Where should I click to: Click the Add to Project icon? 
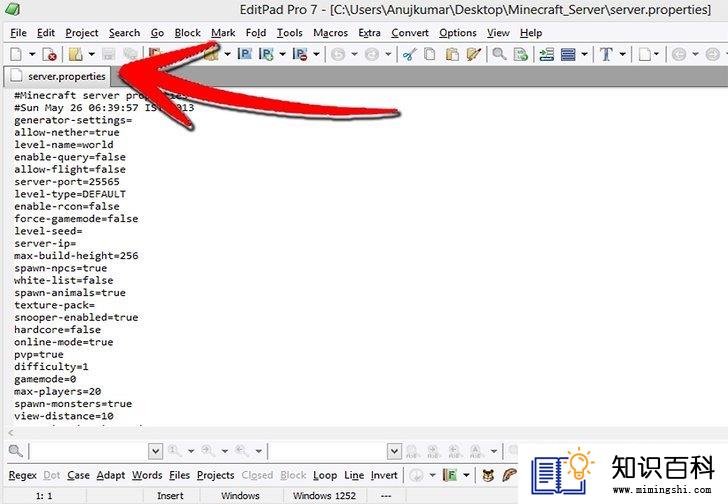245,54
